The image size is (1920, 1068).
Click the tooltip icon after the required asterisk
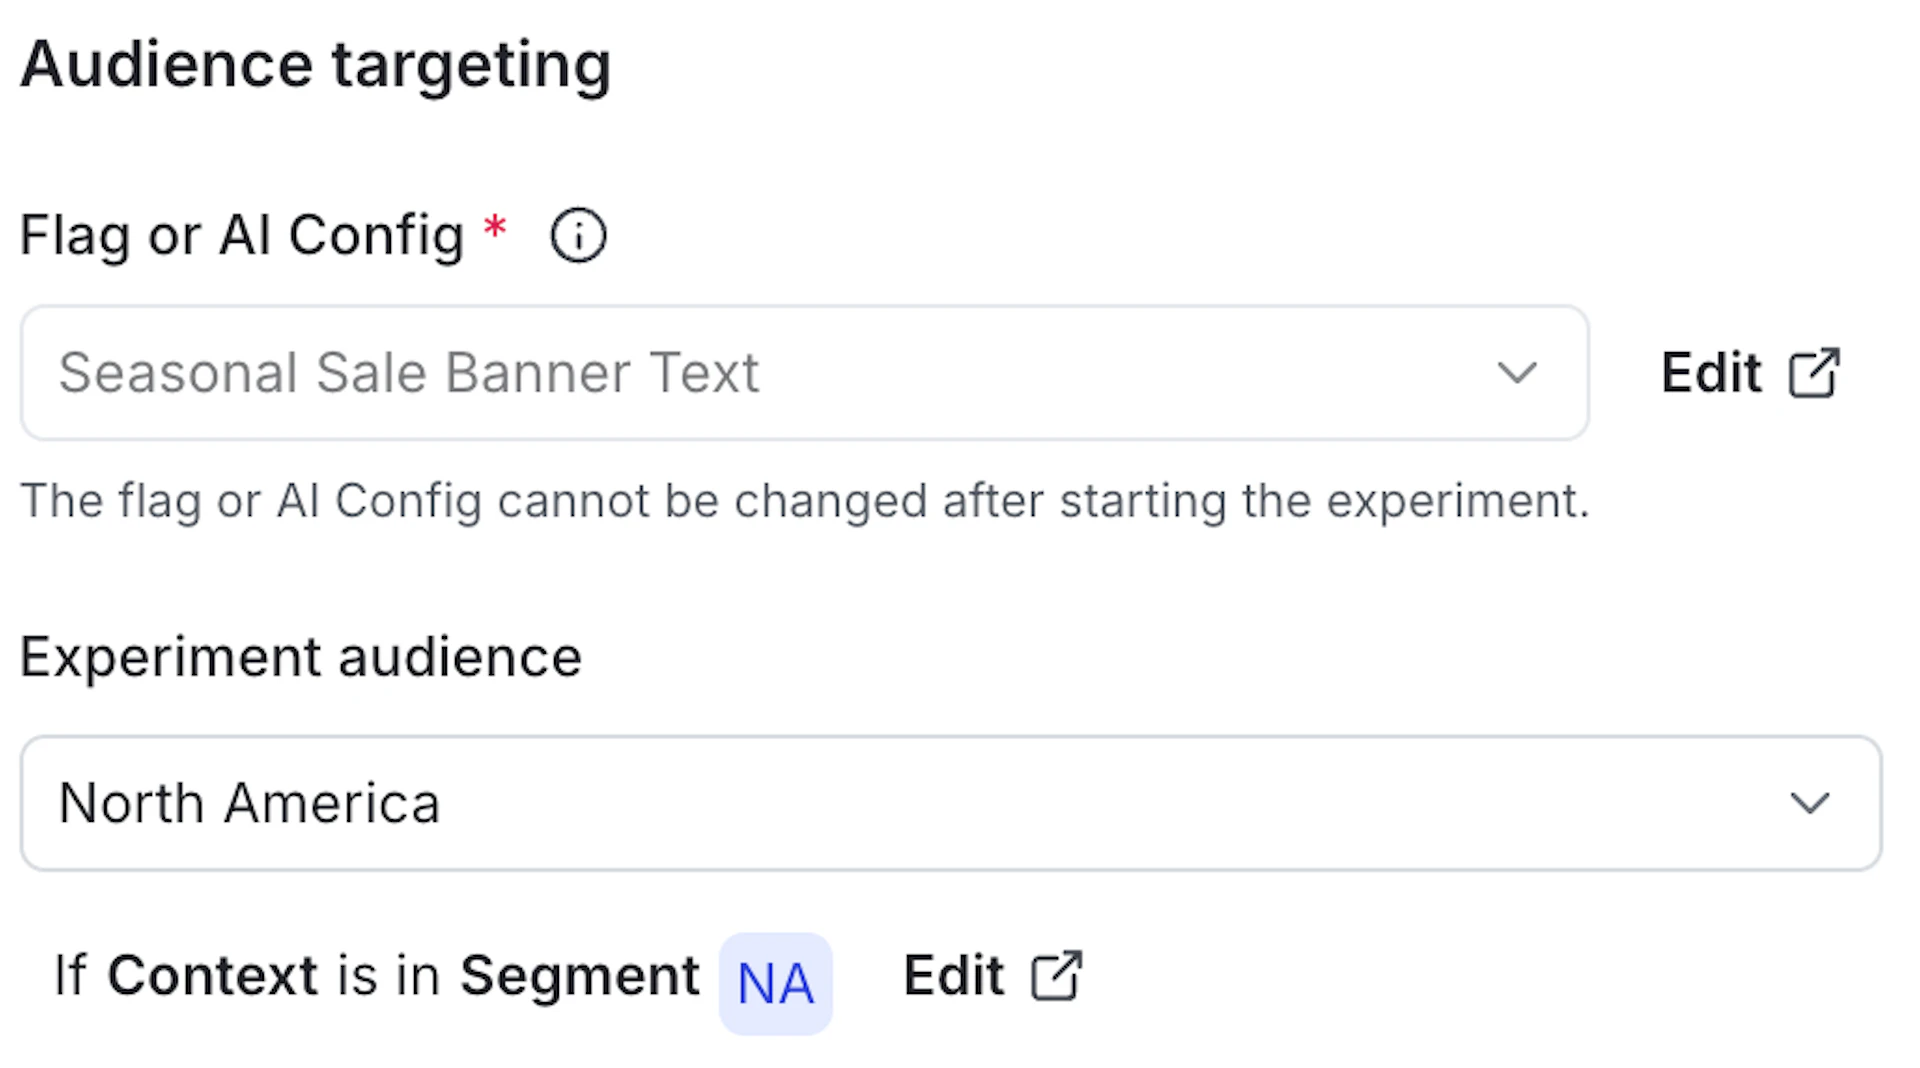[x=577, y=235]
